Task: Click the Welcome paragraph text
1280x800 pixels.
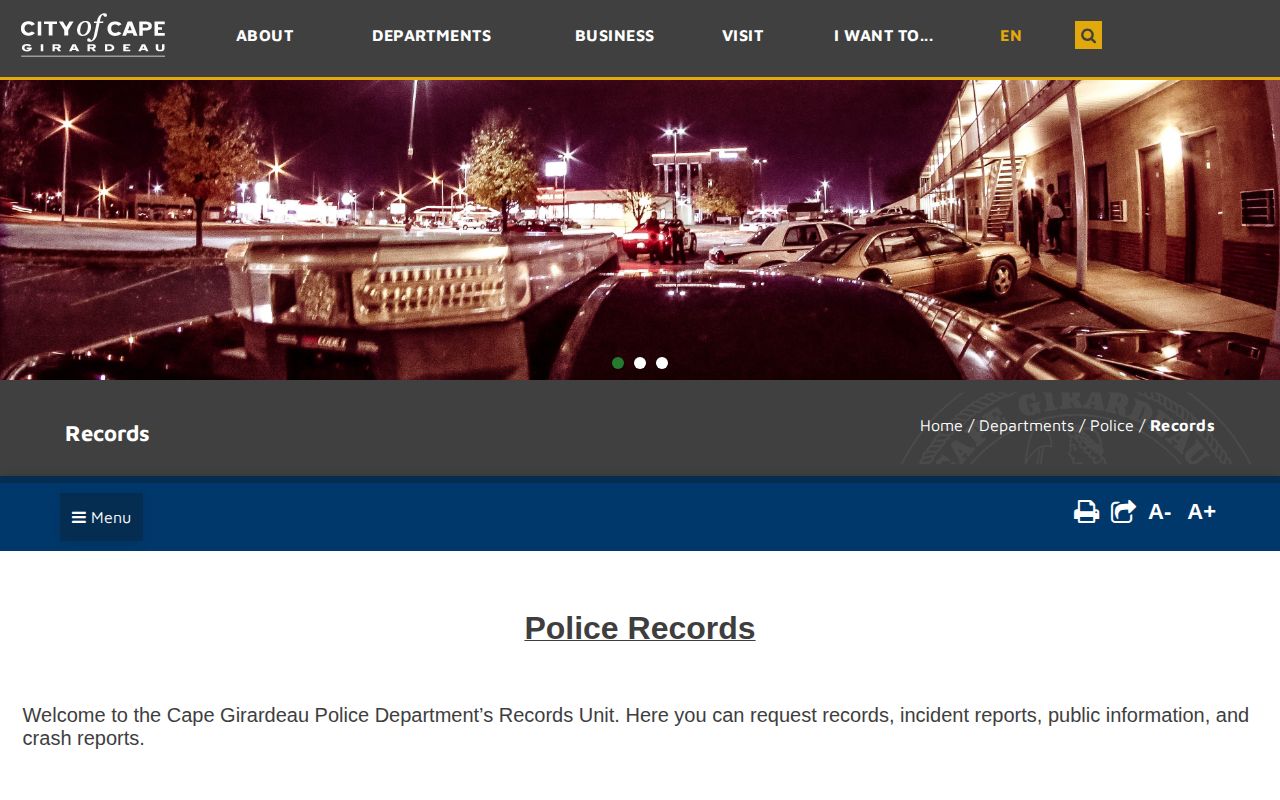Action: tap(636, 727)
